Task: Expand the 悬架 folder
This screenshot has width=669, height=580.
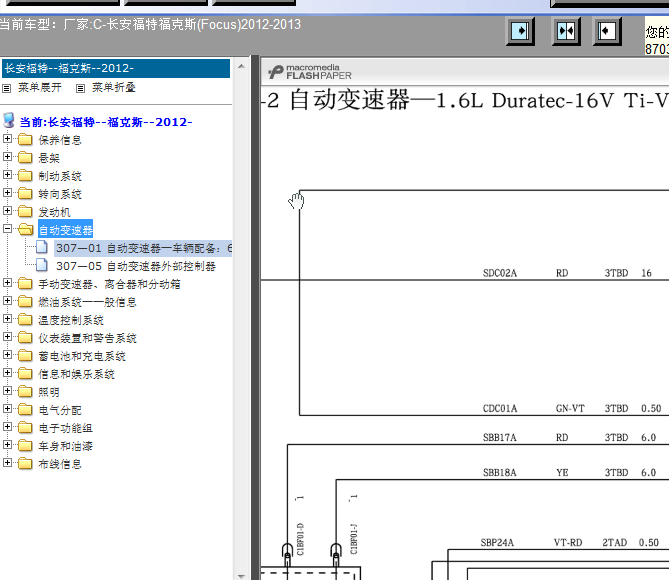Action: [7, 157]
